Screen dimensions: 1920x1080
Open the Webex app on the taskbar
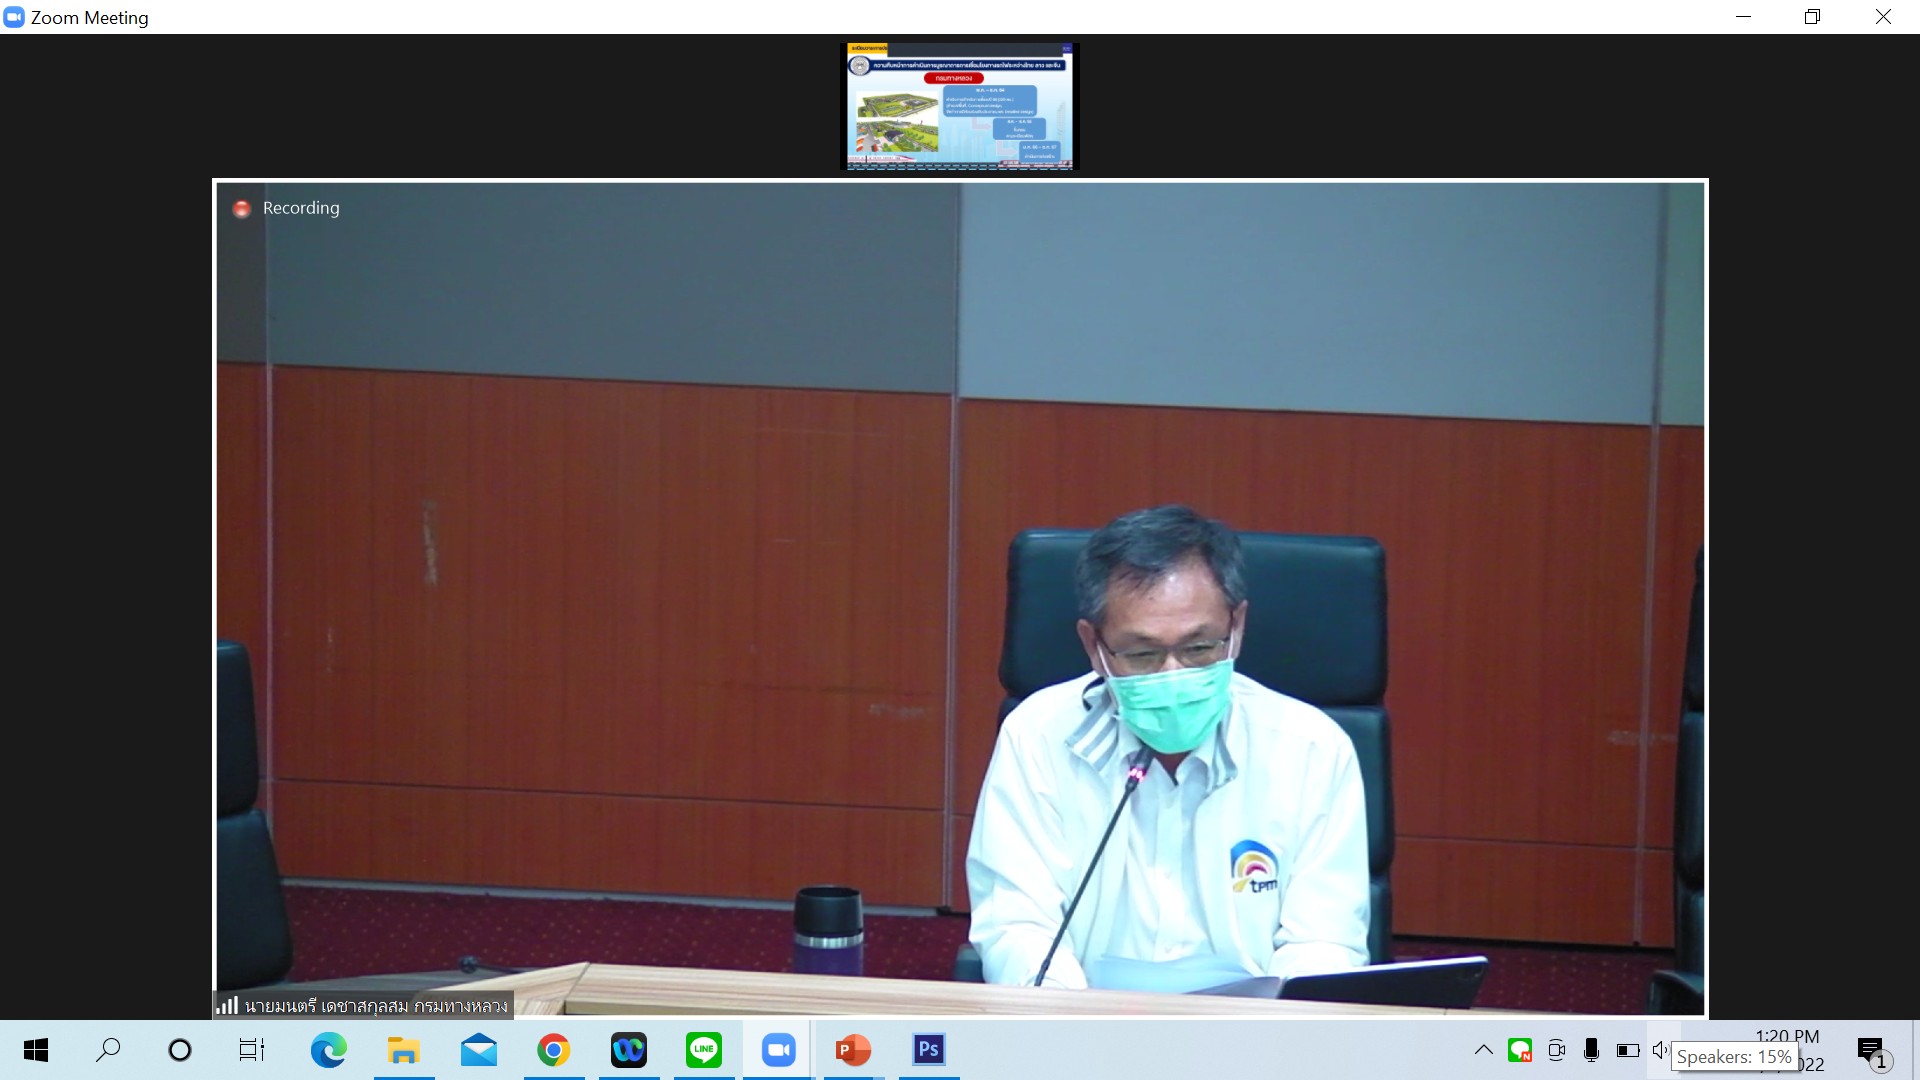pyautogui.click(x=629, y=1050)
